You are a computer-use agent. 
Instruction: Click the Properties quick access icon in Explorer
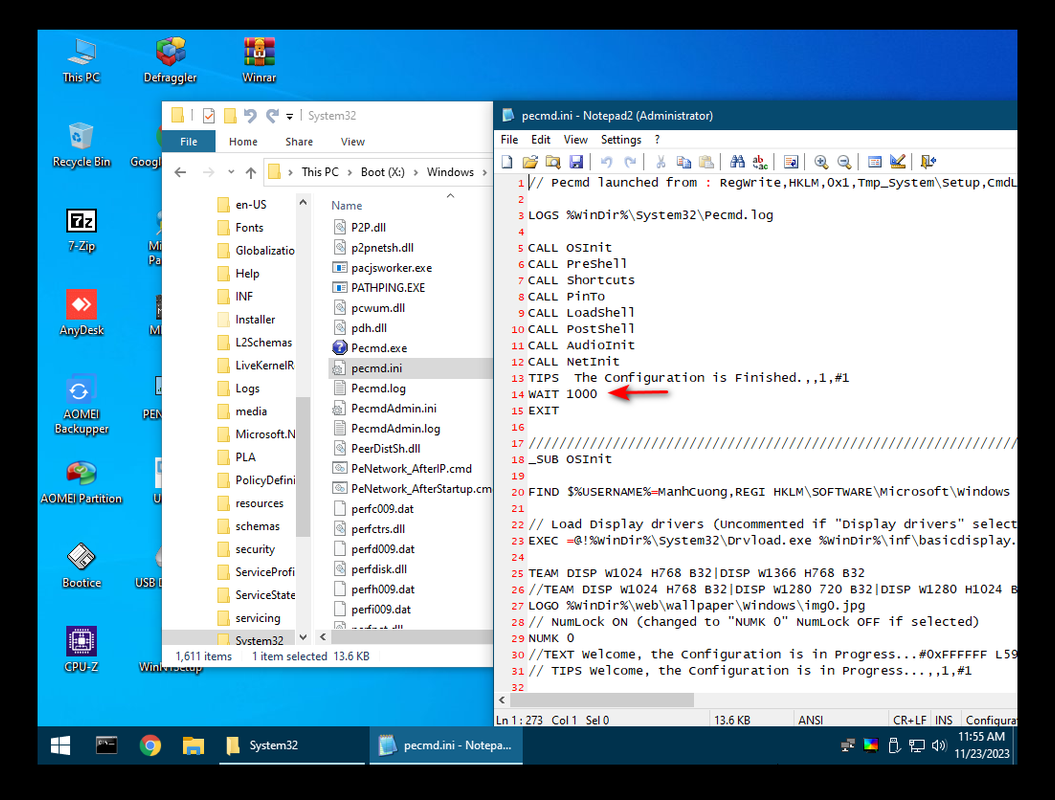click(x=209, y=116)
